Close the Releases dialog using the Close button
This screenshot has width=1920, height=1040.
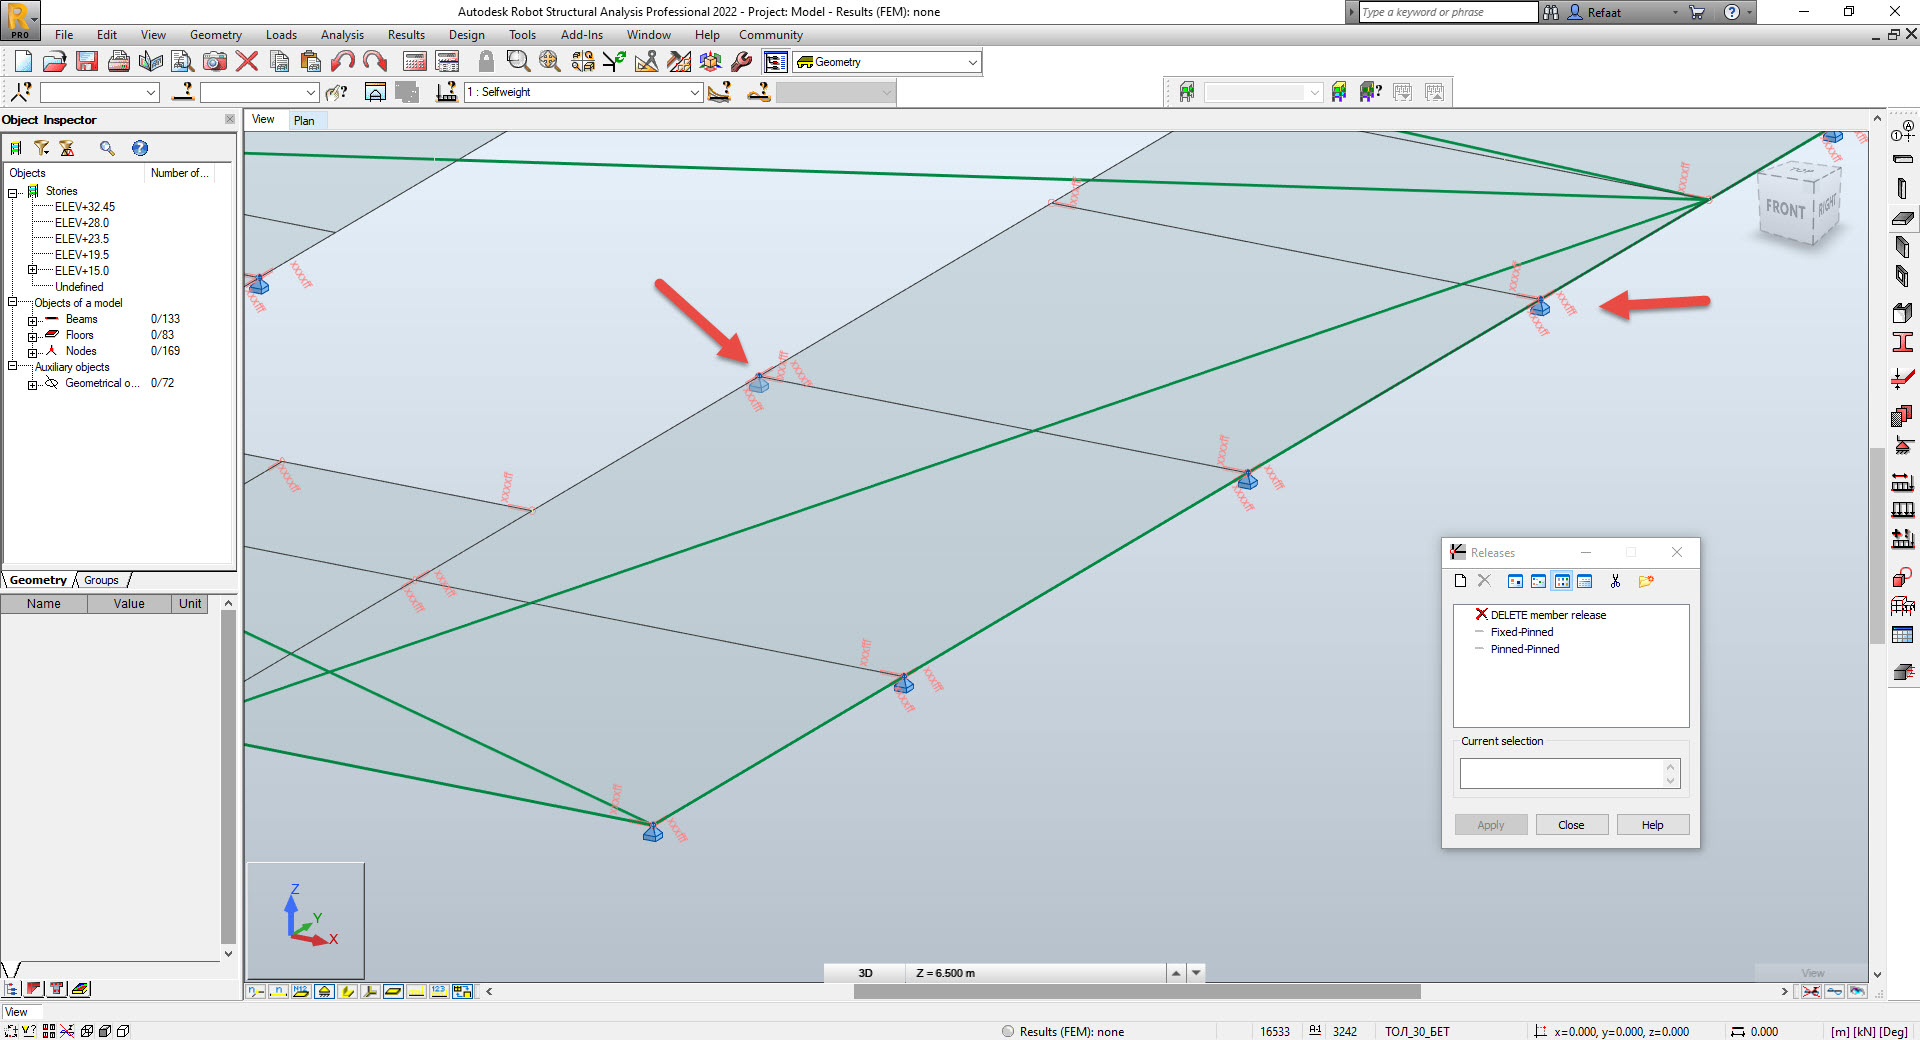click(1571, 824)
